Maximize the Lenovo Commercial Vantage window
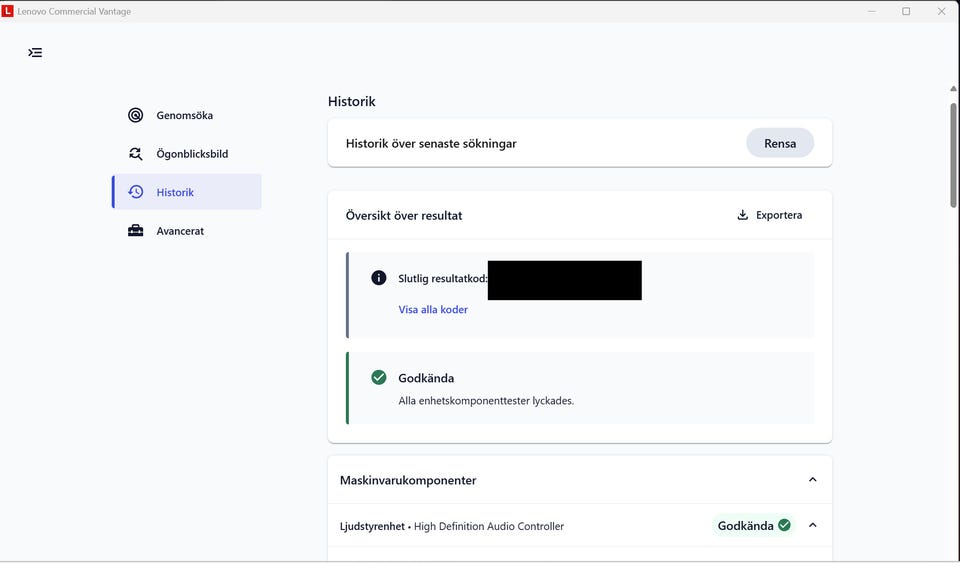 [906, 11]
